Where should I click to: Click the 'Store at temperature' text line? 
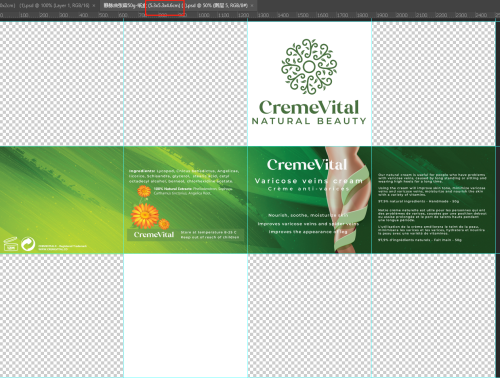pyautogui.click(x=209, y=232)
